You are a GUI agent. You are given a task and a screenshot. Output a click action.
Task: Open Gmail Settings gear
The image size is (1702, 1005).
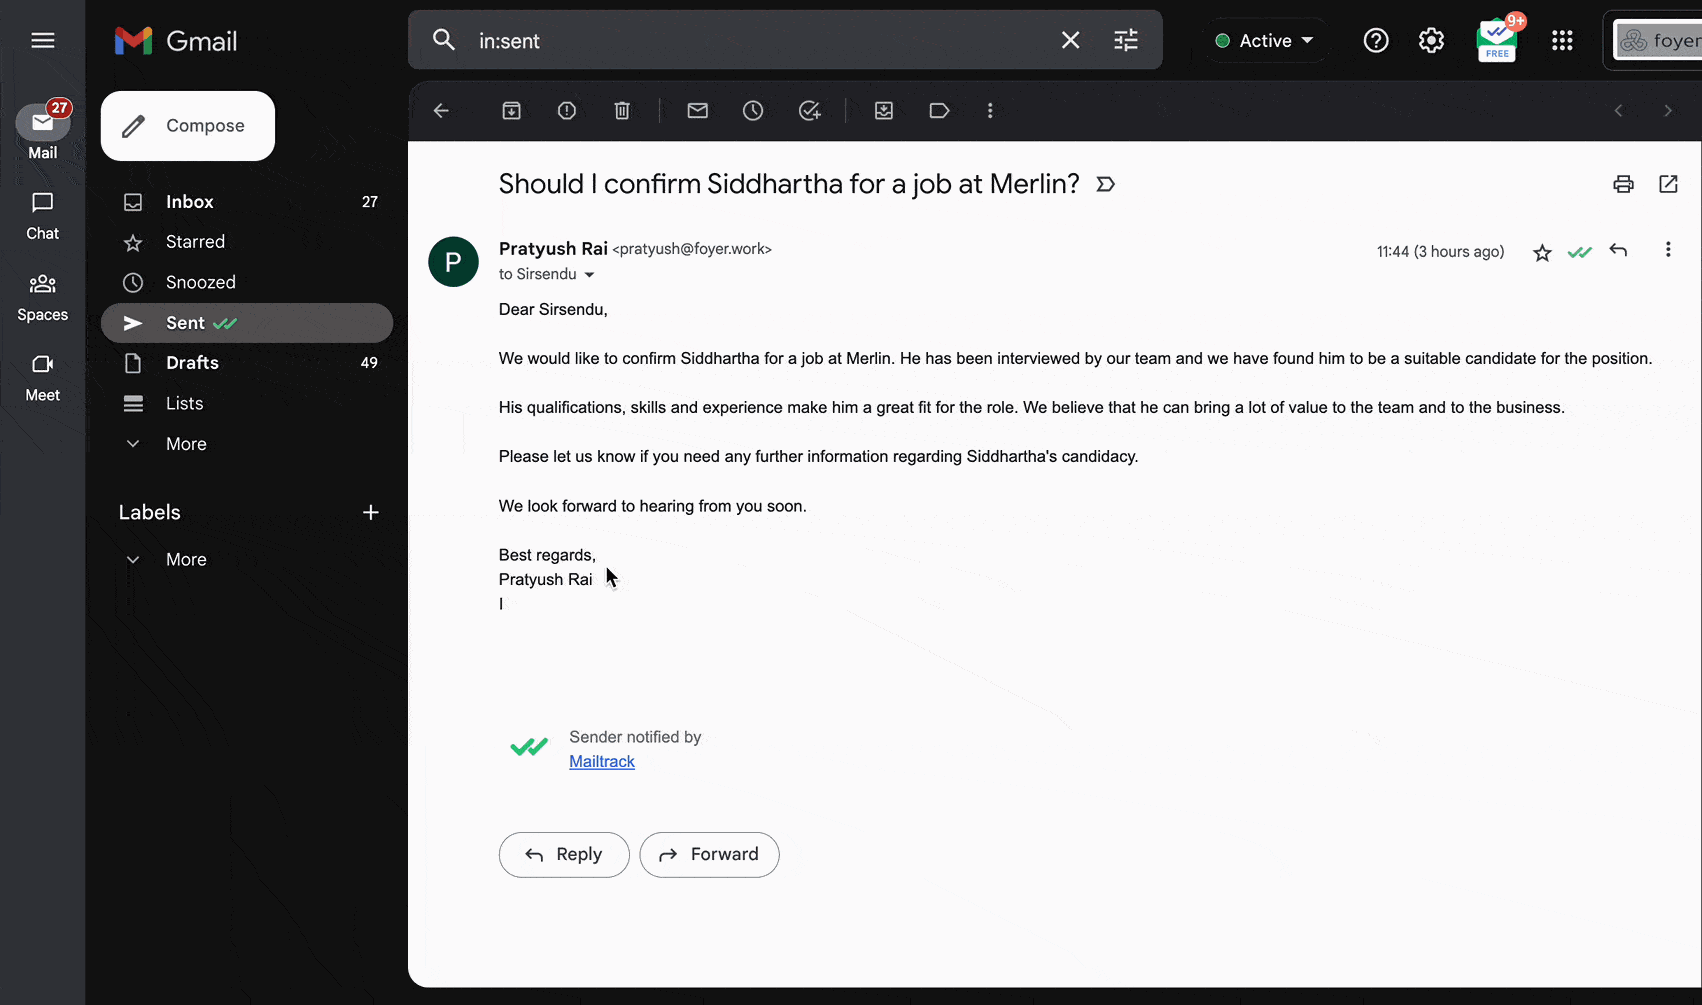(x=1431, y=40)
